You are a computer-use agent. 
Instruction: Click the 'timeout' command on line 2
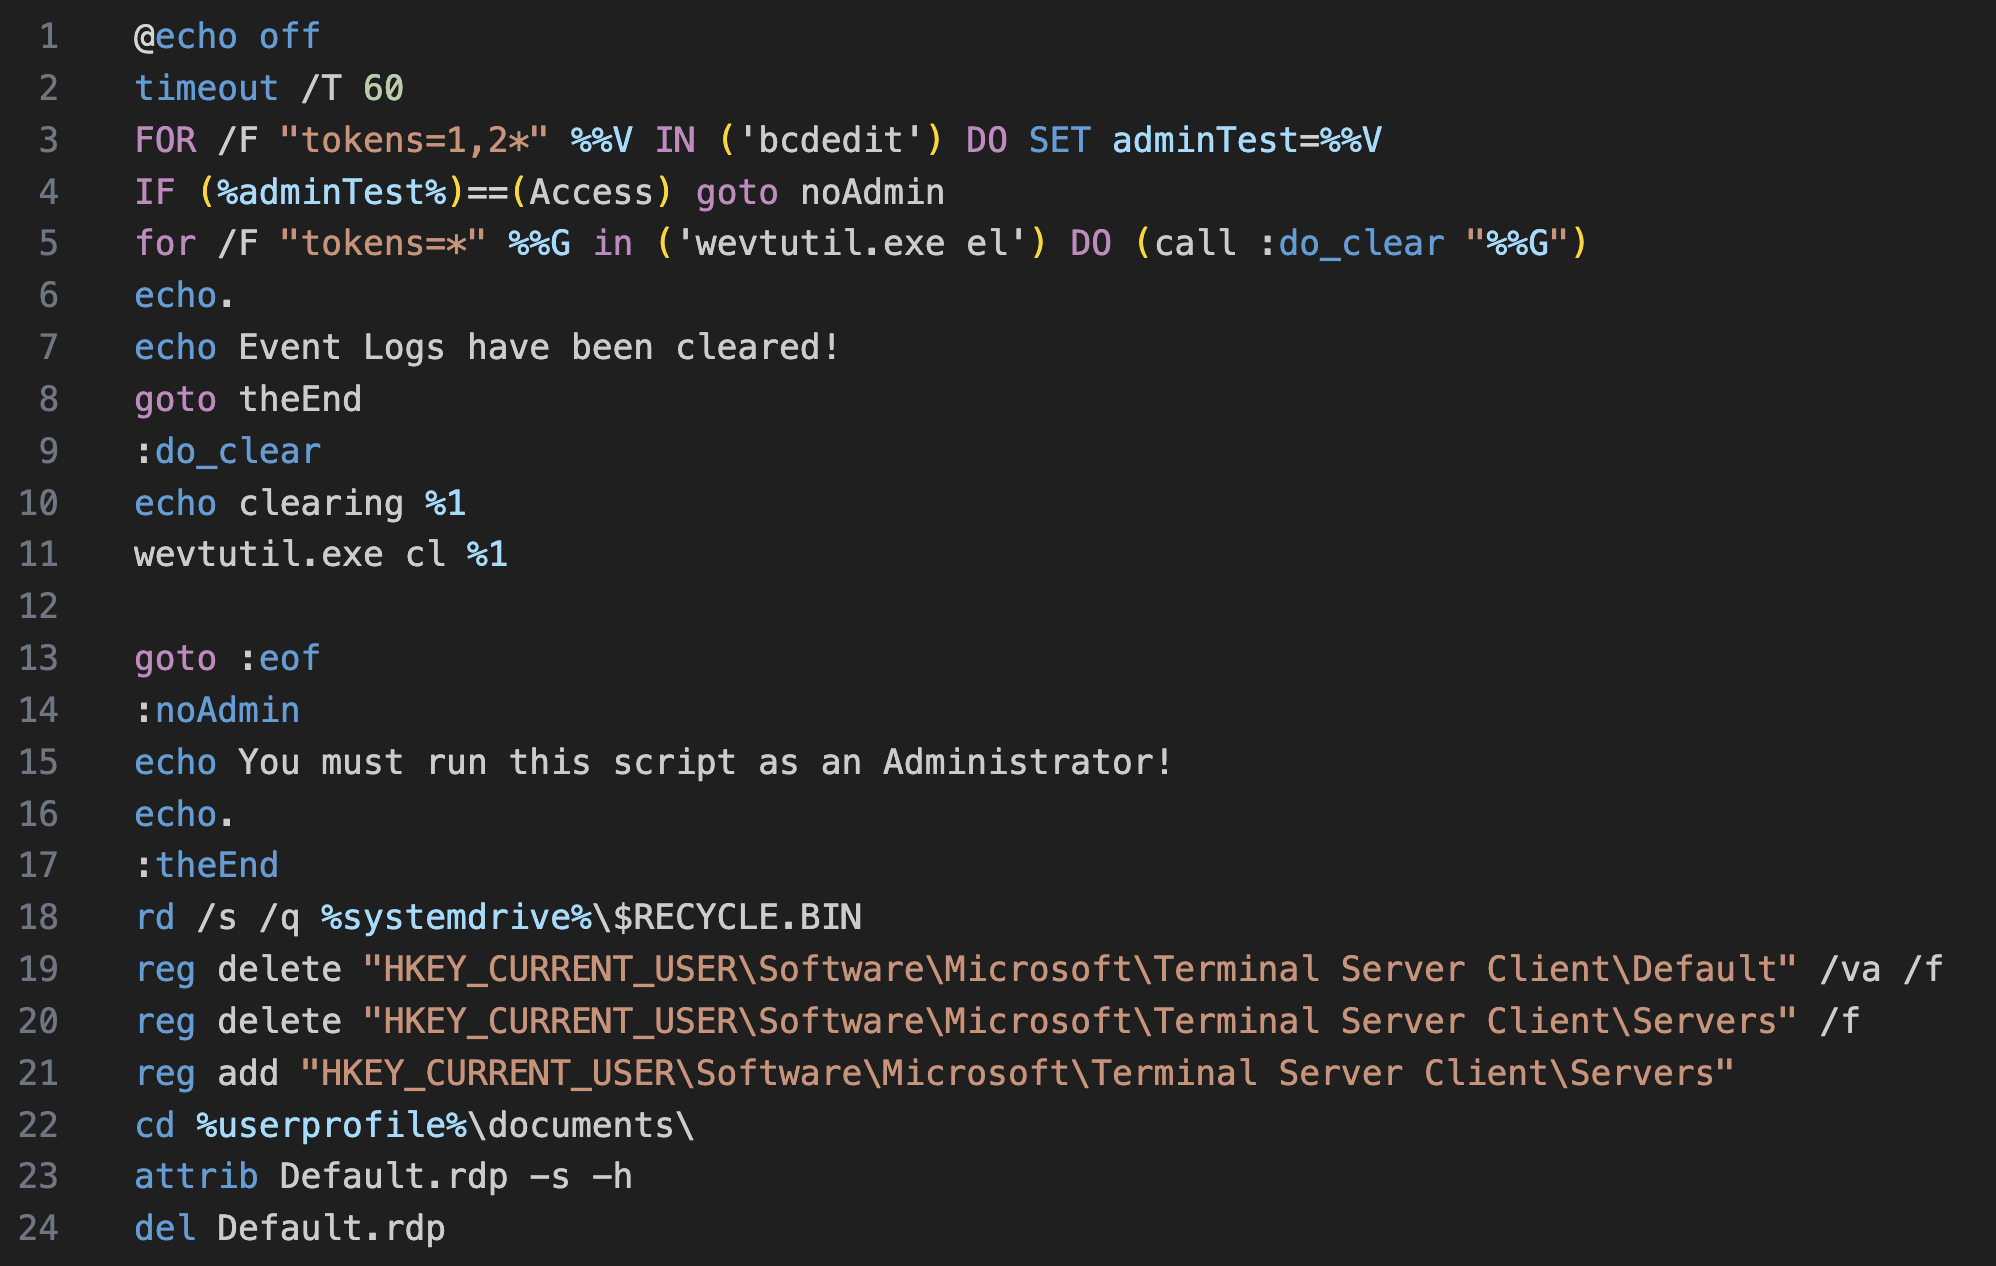206,88
